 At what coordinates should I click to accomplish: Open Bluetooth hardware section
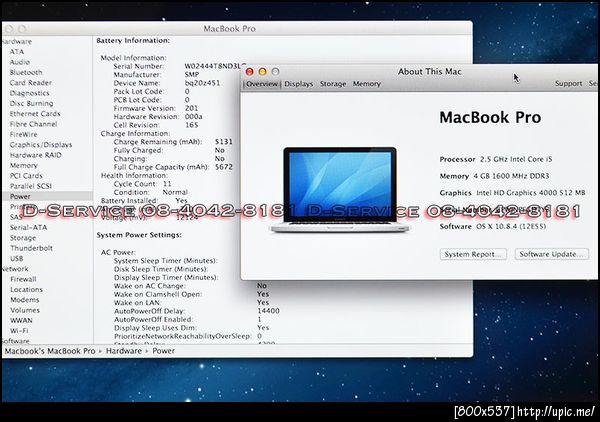[x=26, y=72]
